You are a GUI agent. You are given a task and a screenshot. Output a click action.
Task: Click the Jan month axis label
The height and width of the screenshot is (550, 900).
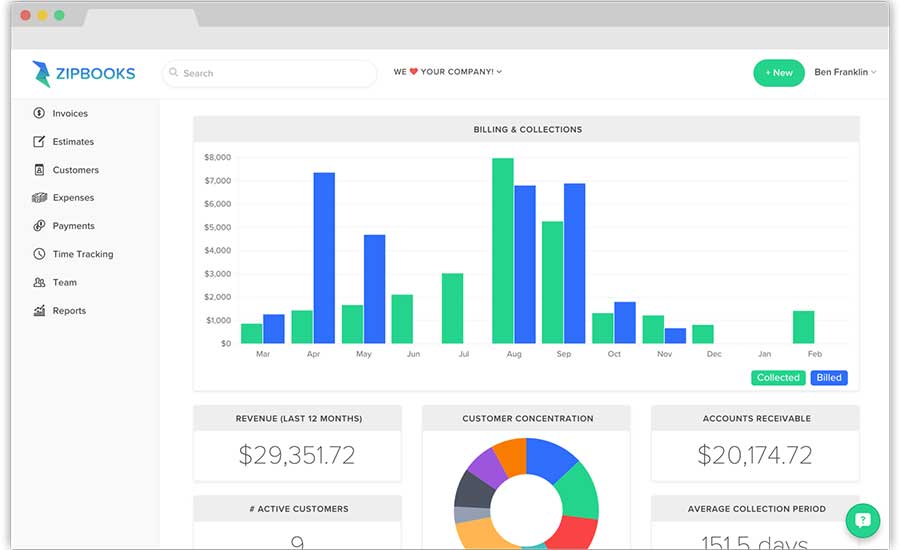point(765,354)
